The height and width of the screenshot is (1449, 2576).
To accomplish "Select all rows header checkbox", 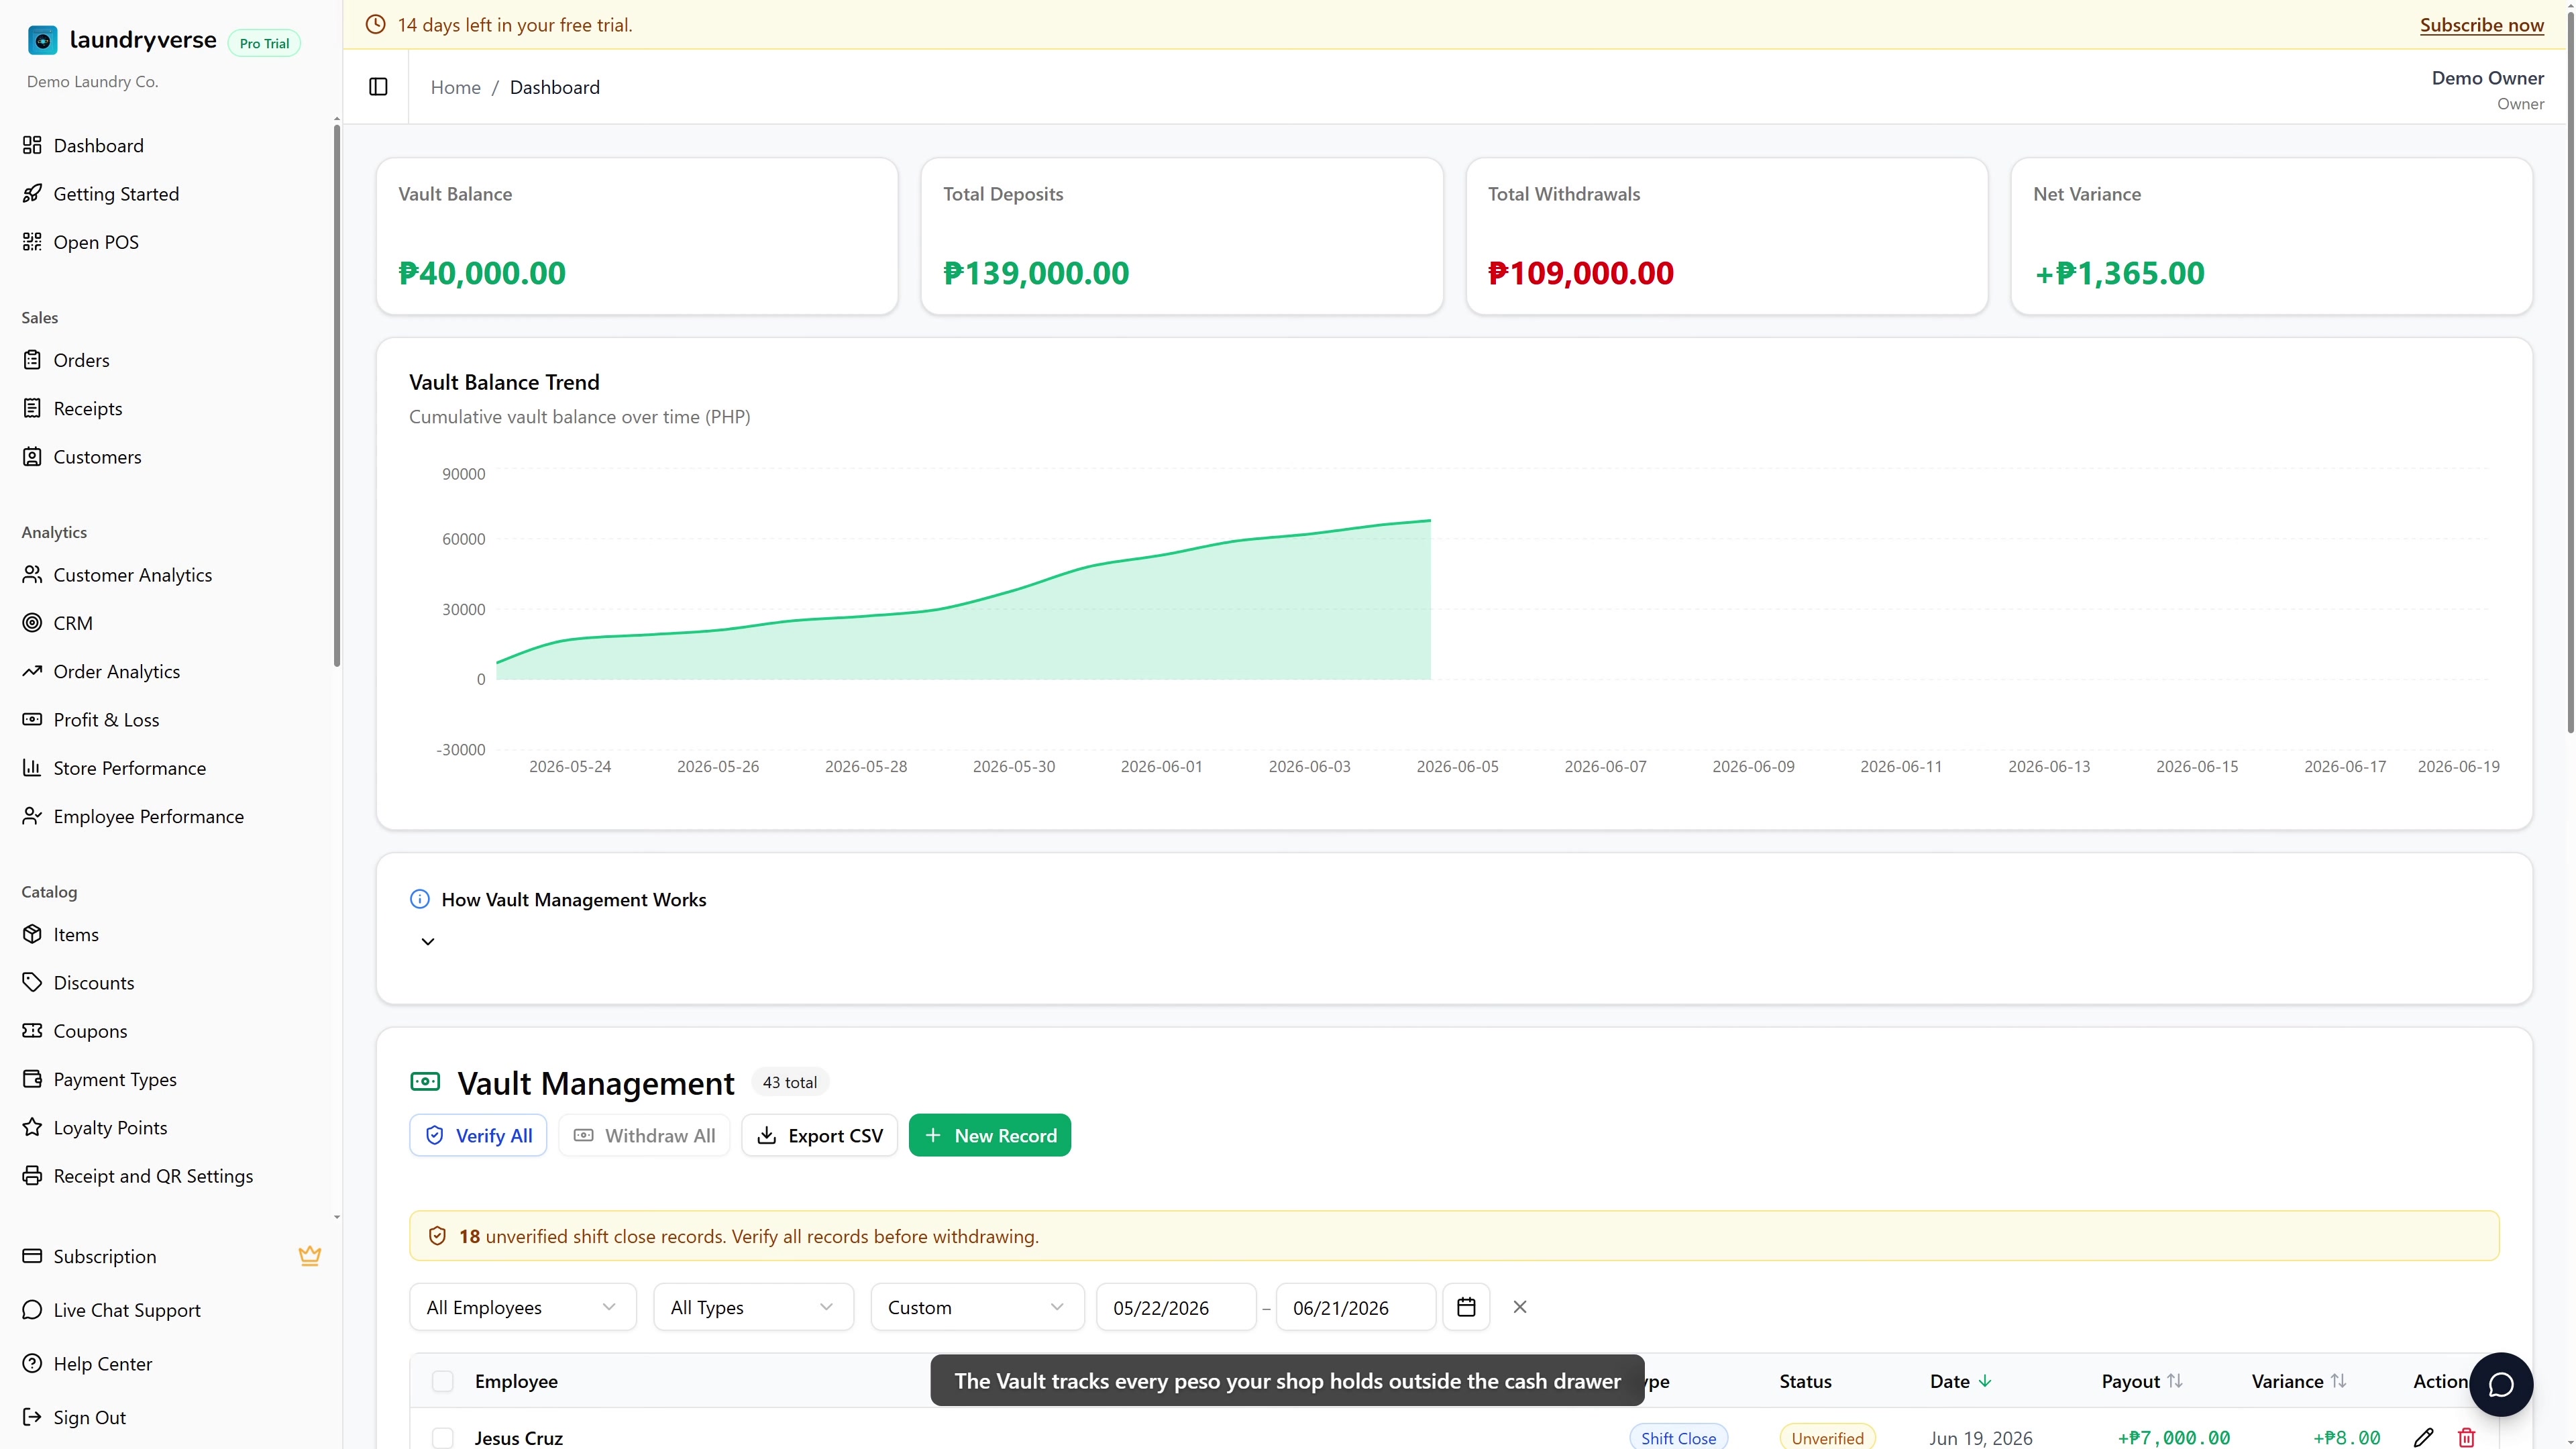I will tap(442, 1381).
